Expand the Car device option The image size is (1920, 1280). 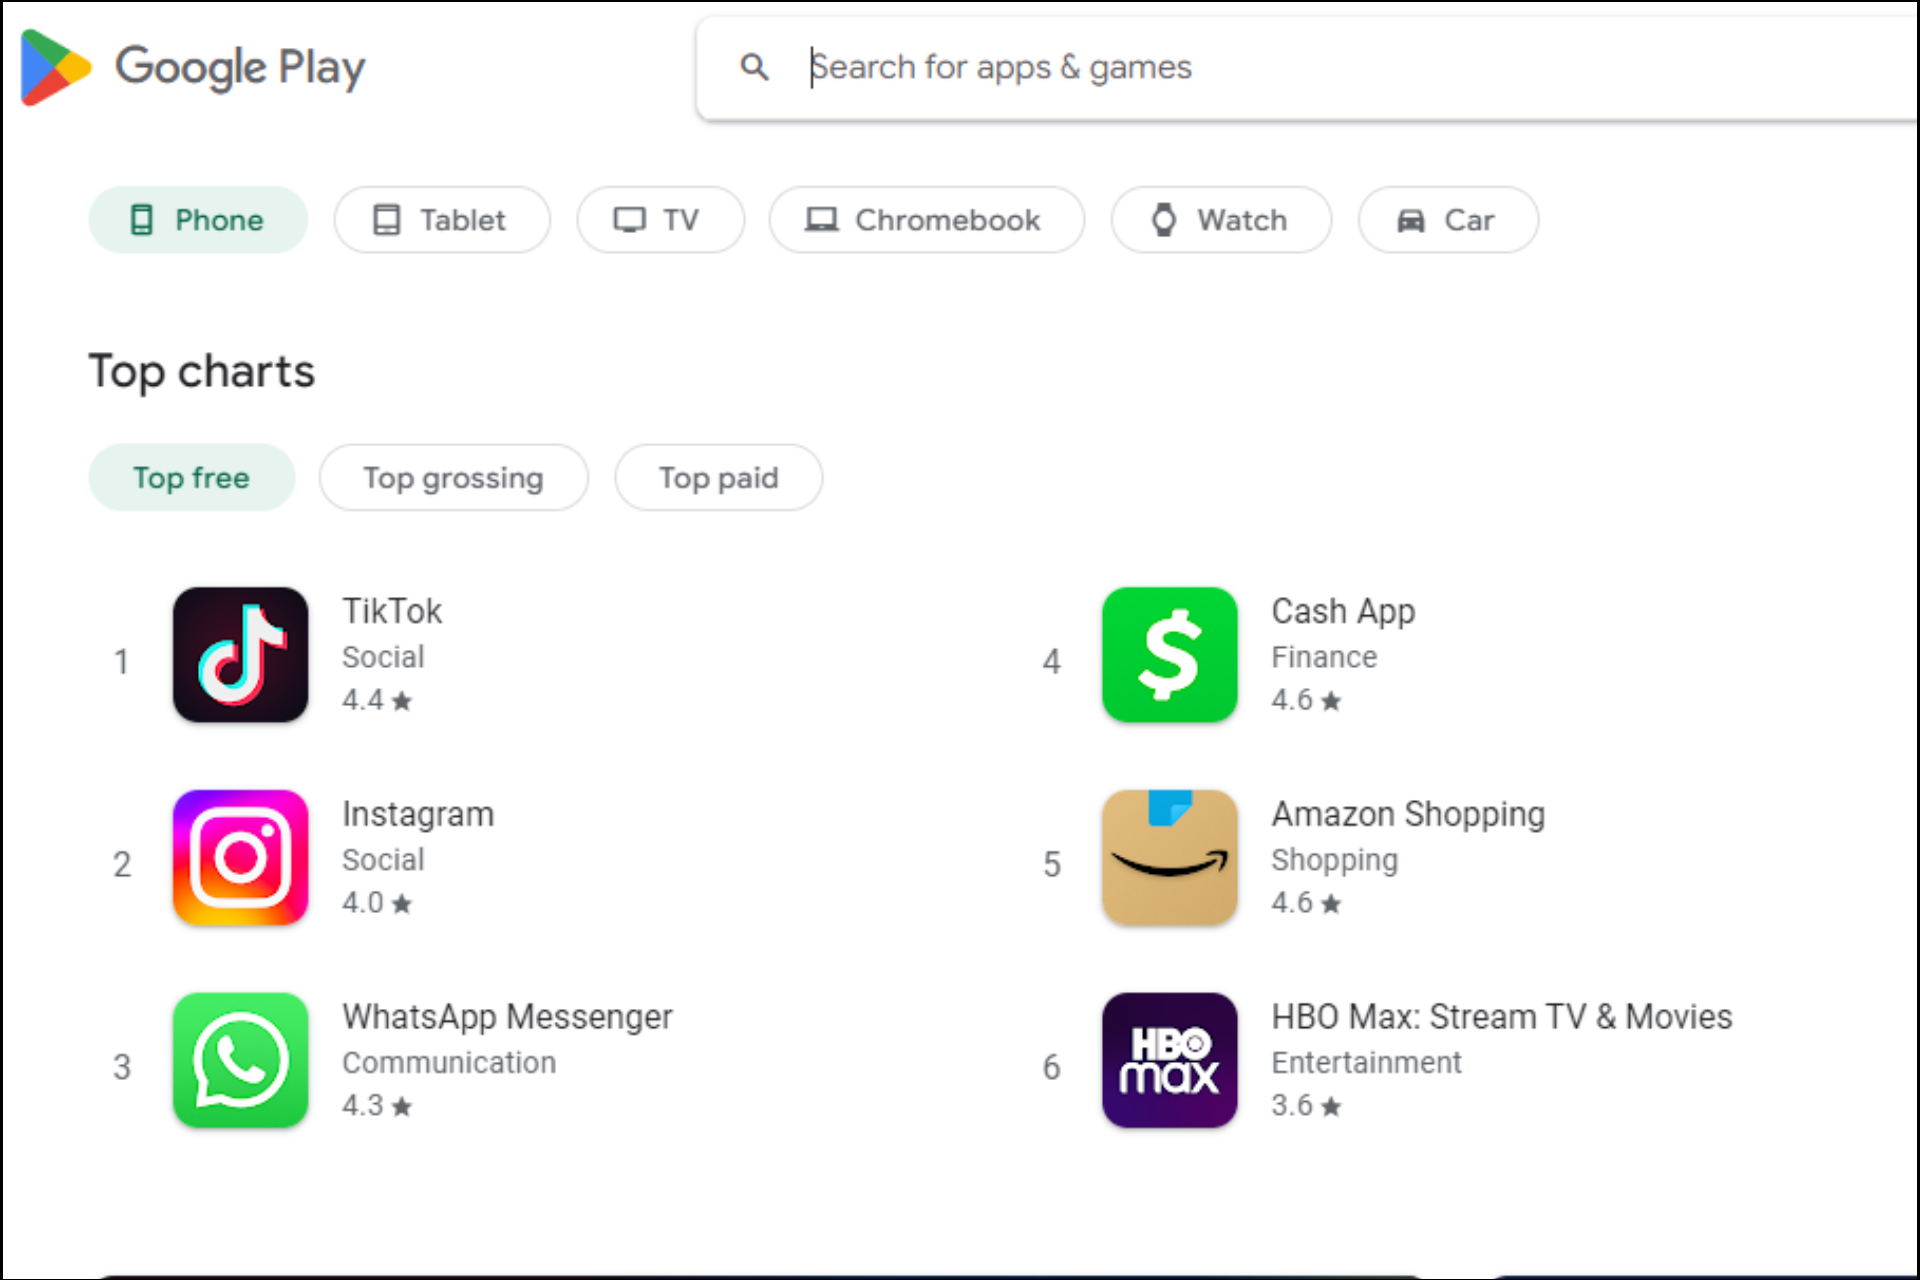click(x=1447, y=219)
